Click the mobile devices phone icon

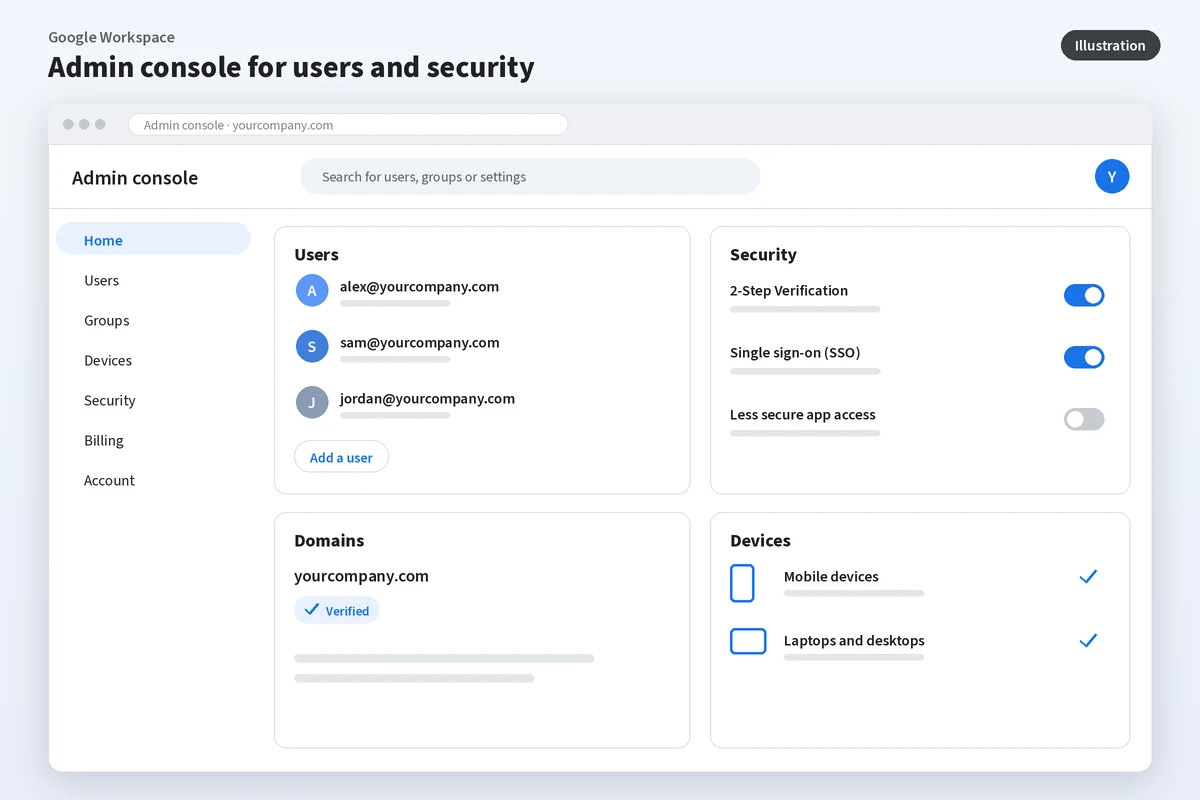742,583
